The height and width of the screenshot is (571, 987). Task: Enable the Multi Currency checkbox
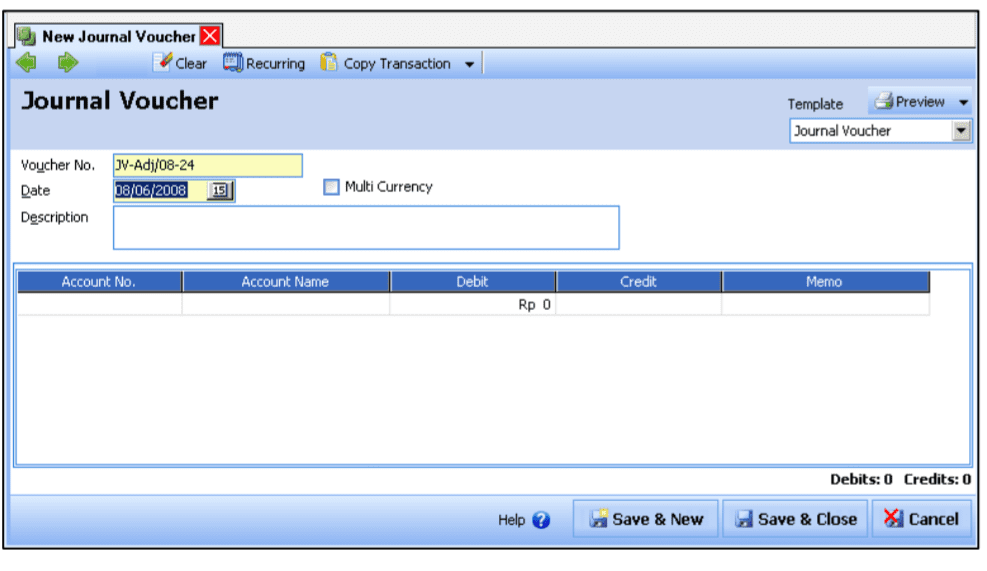332,187
